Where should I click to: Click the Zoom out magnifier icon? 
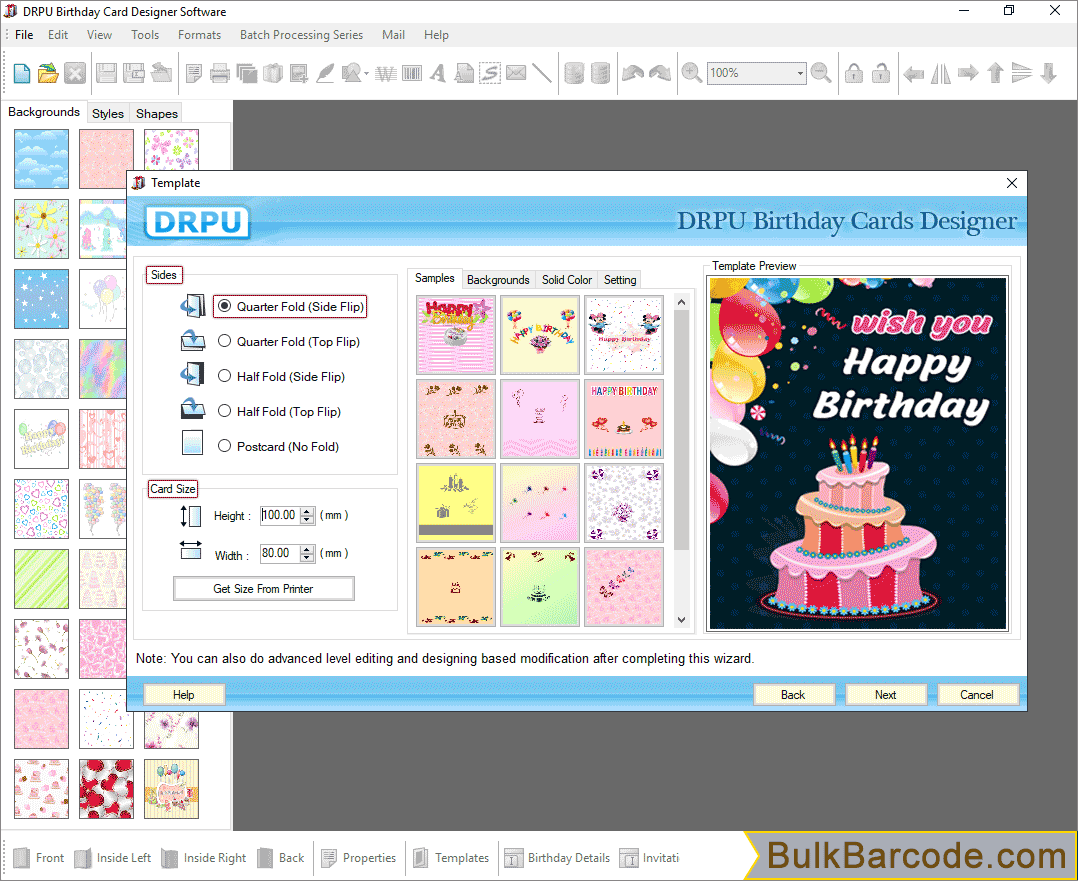point(821,73)
